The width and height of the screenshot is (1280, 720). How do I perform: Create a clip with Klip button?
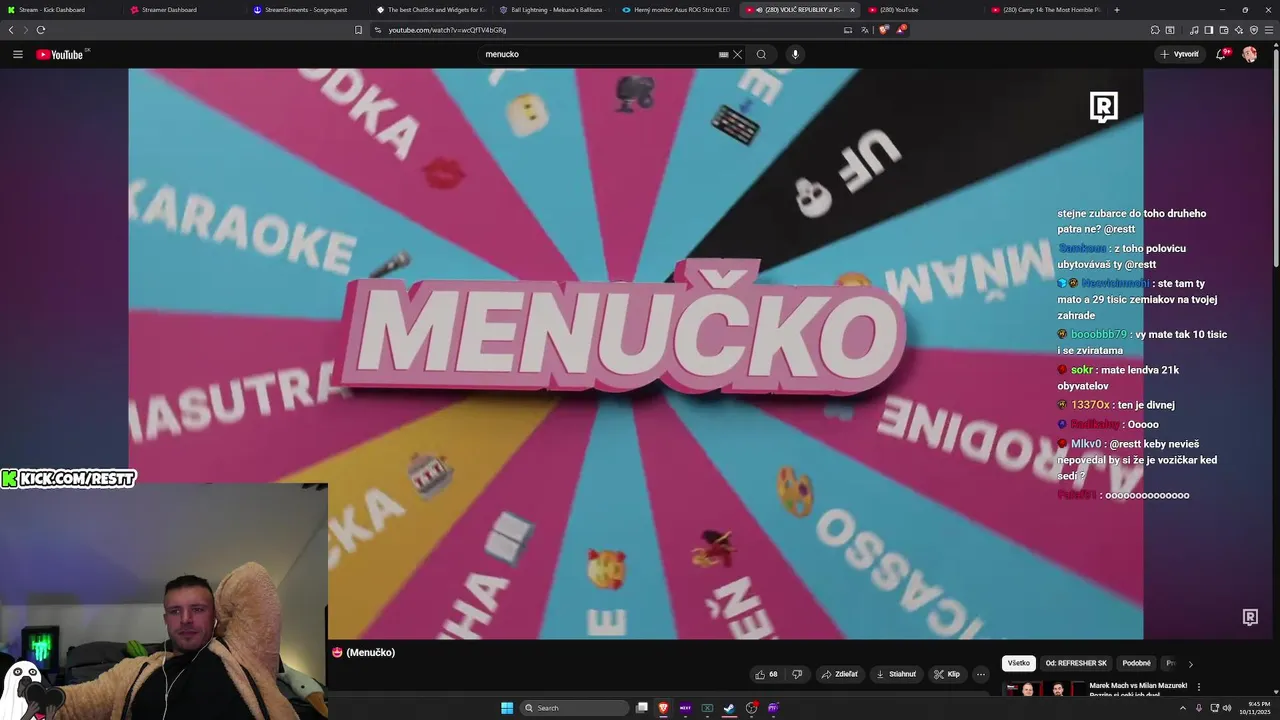tap(947, 674)
